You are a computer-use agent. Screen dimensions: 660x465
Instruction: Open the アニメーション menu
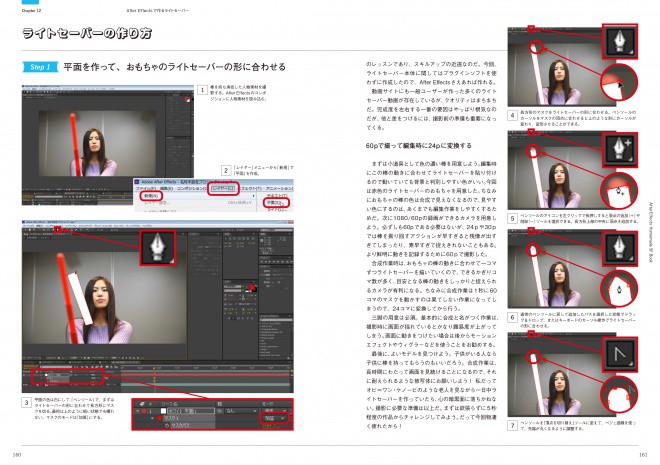[279, 189]
